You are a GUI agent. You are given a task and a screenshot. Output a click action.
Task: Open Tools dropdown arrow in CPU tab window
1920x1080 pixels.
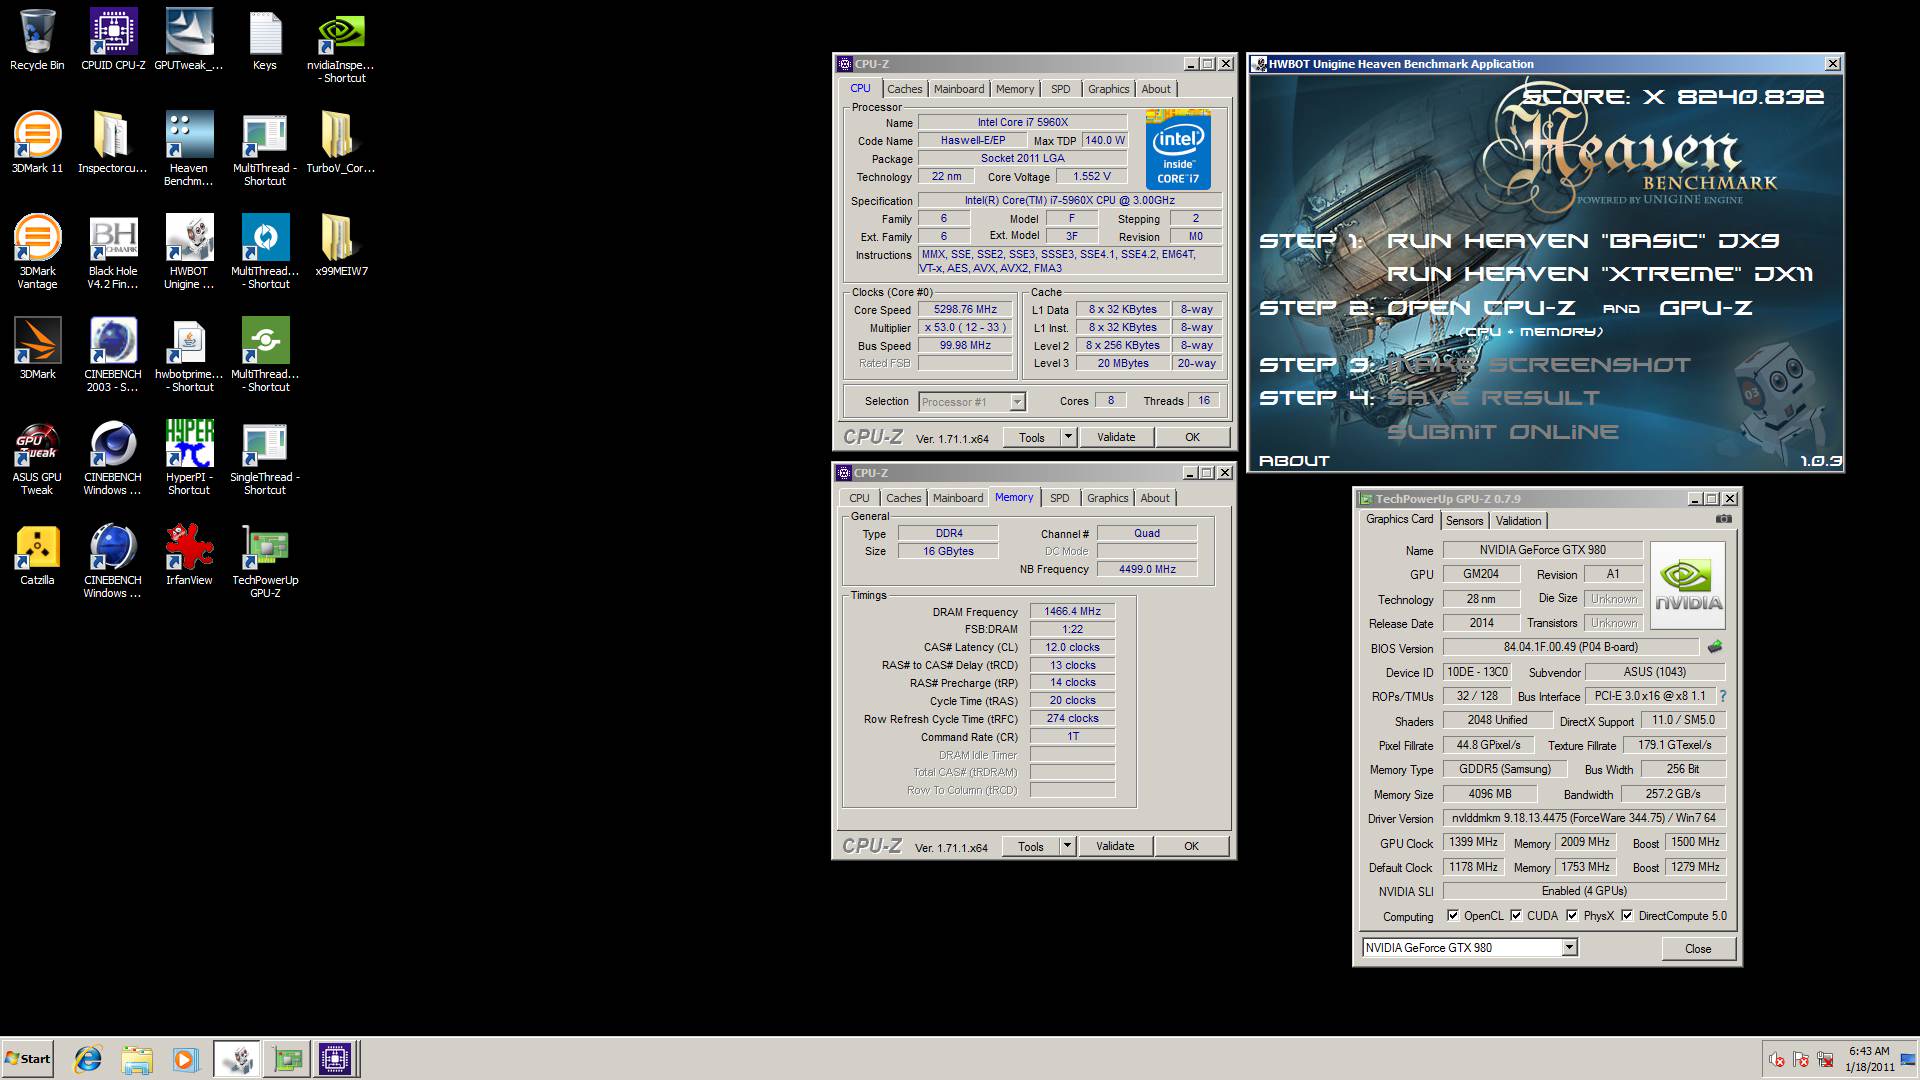click(x=1068, y=437)
